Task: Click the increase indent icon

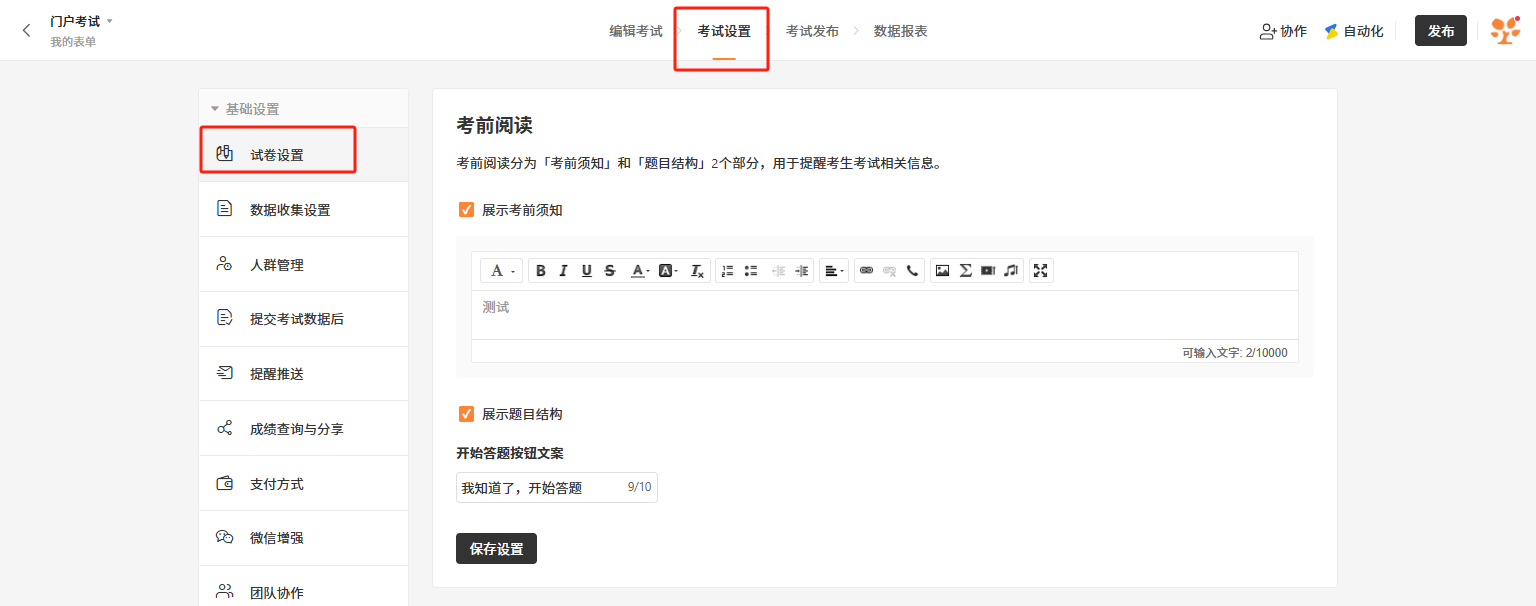Action: click(x=802, y=271)
